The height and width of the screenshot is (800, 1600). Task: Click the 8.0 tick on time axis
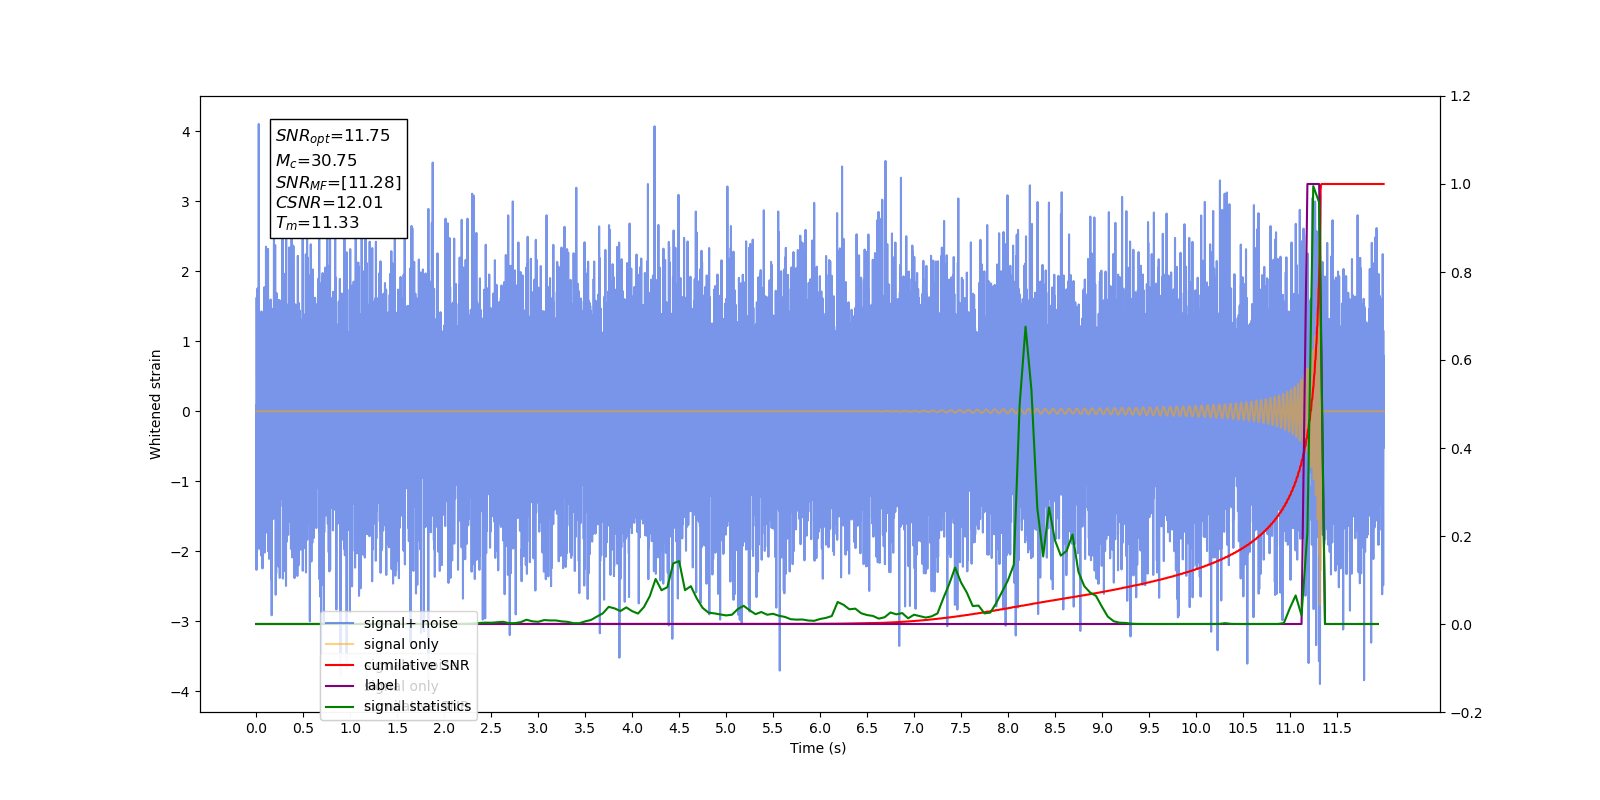(1008, 728)
